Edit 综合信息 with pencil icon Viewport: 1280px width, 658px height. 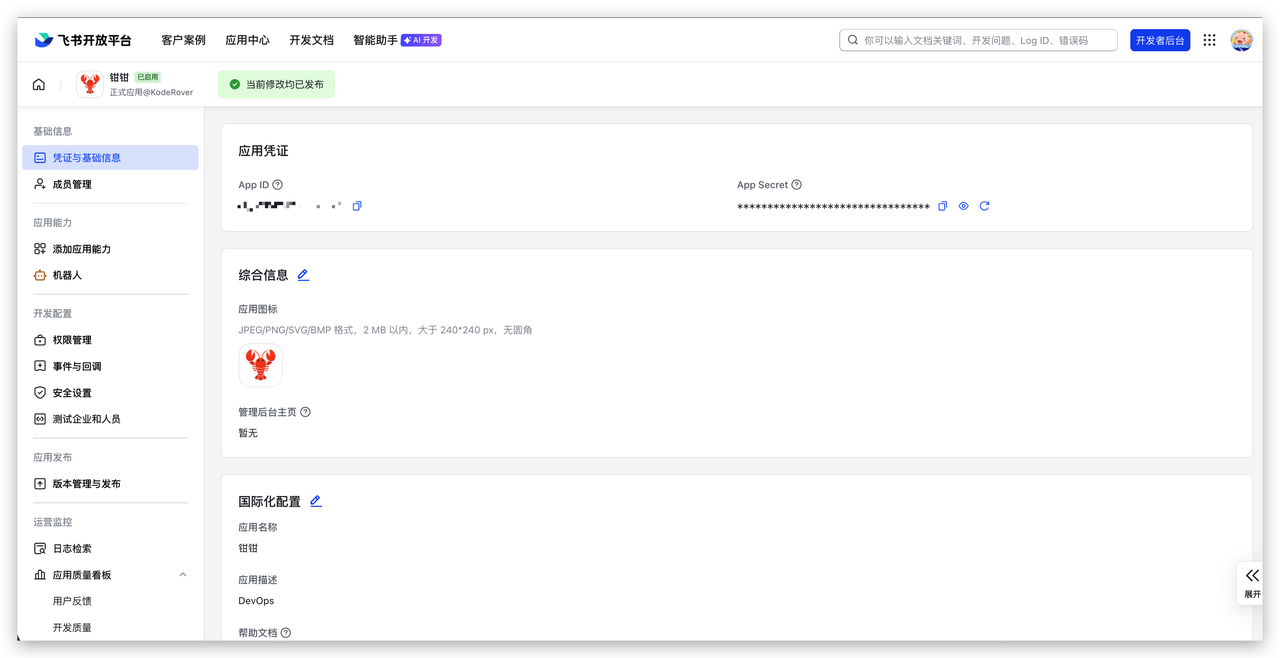(x=303, y=275)
